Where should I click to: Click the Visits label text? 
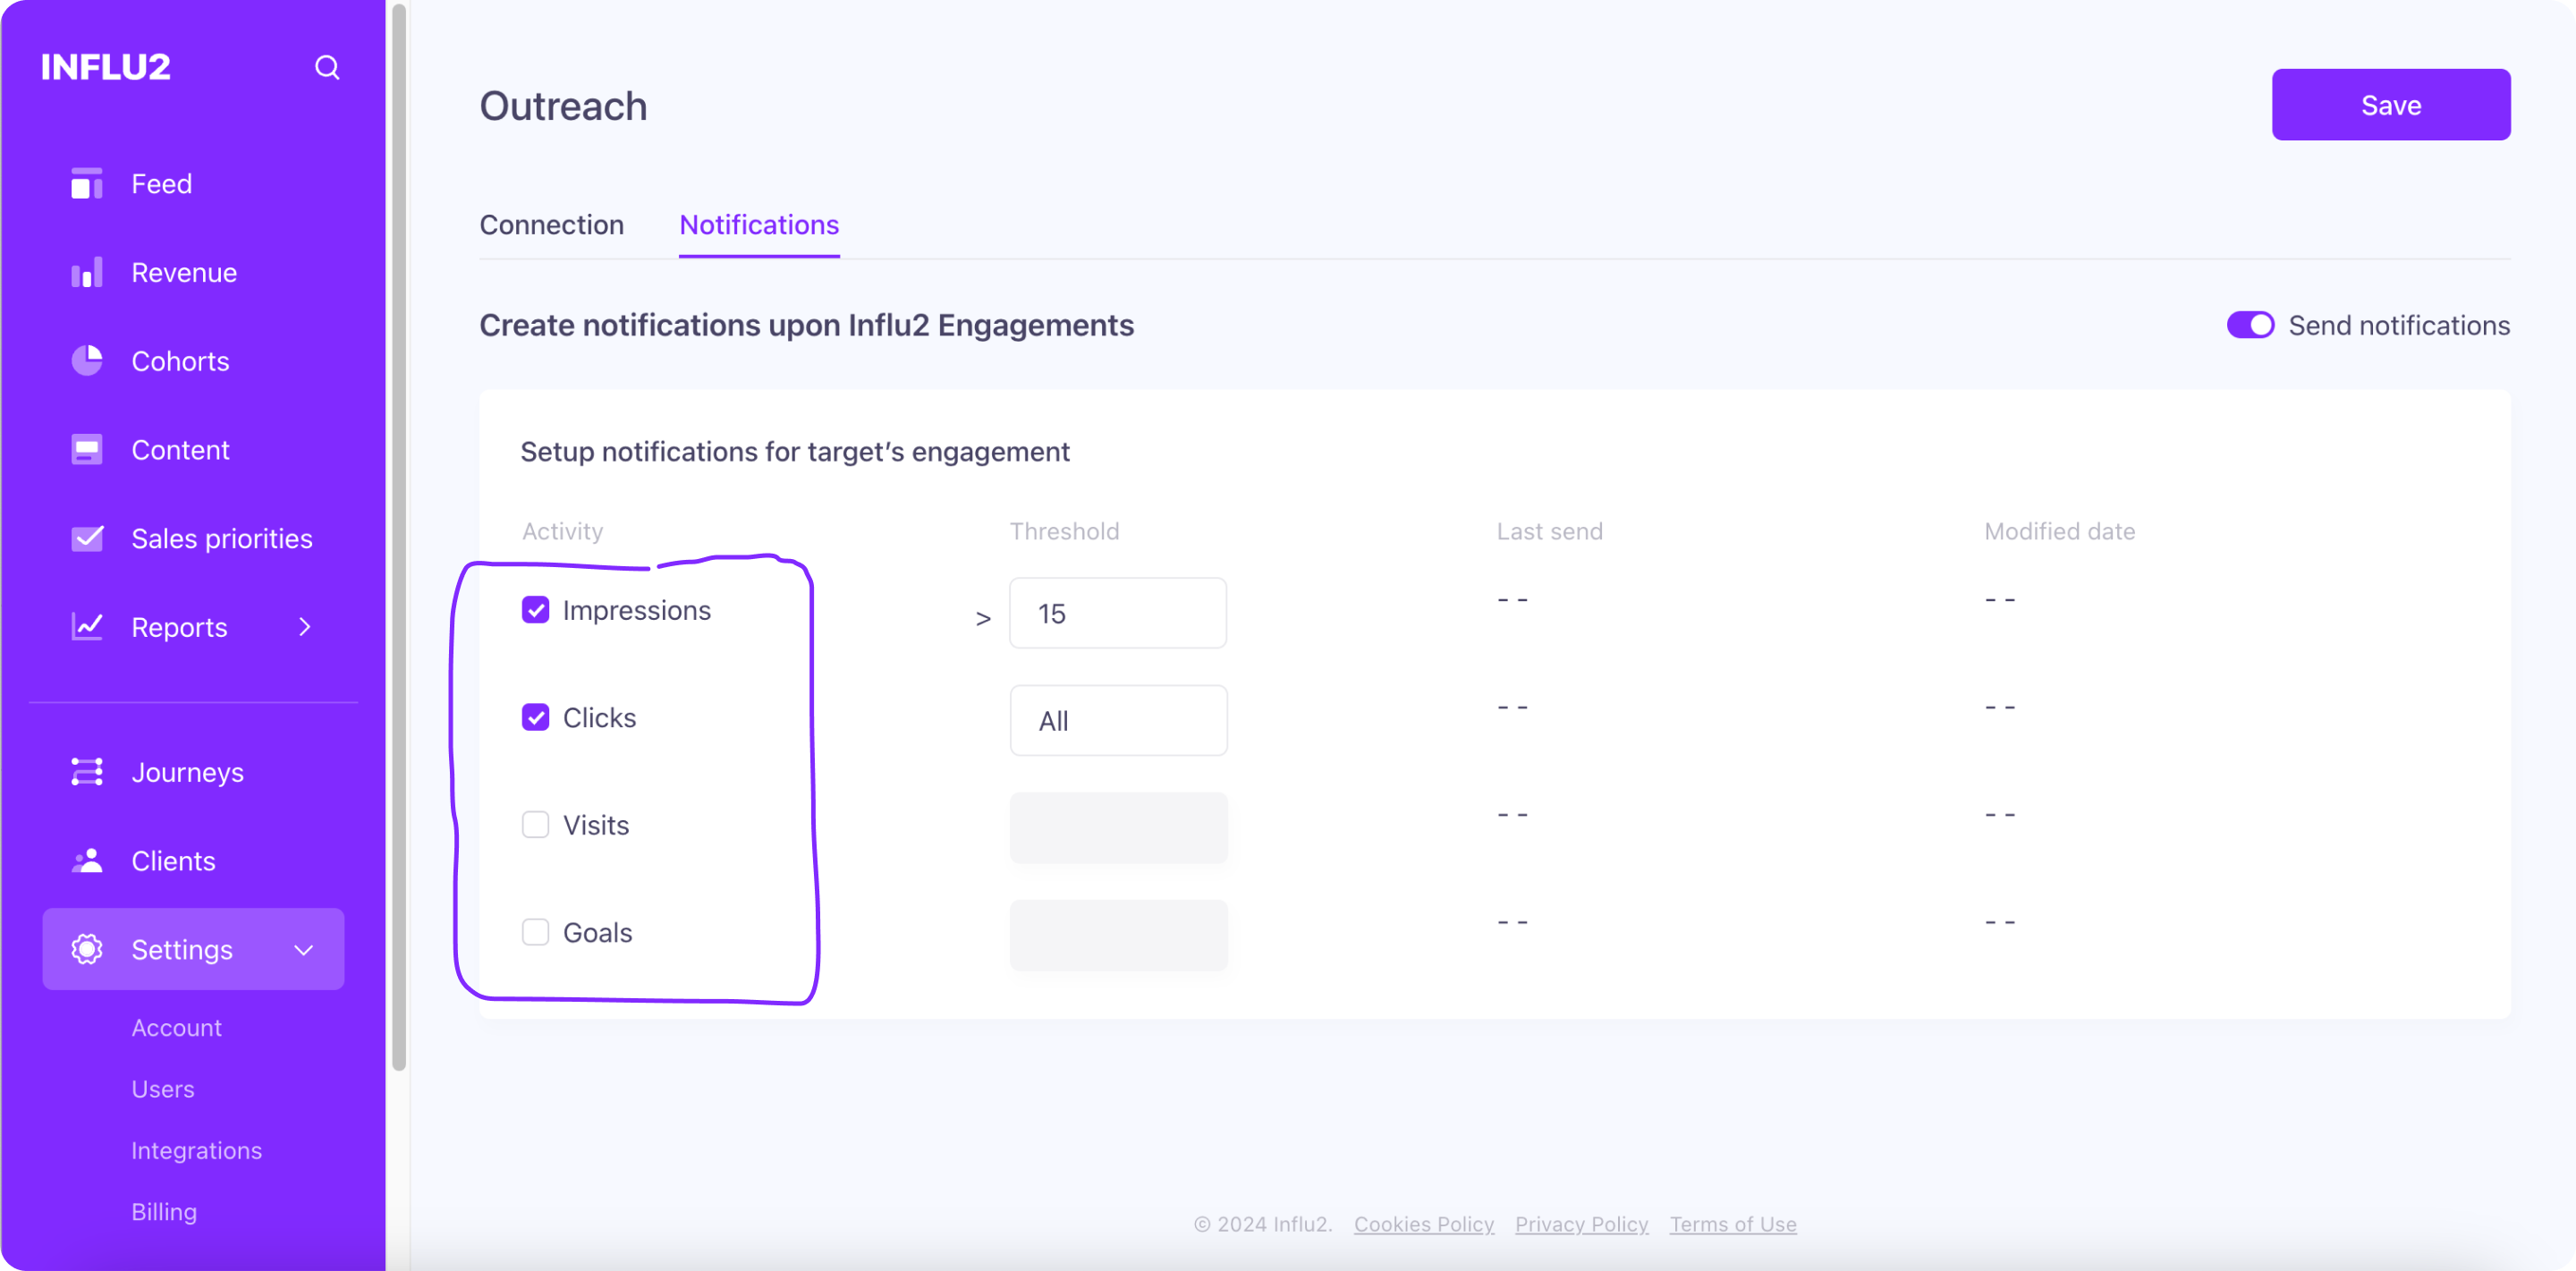[x=596, y=825]
